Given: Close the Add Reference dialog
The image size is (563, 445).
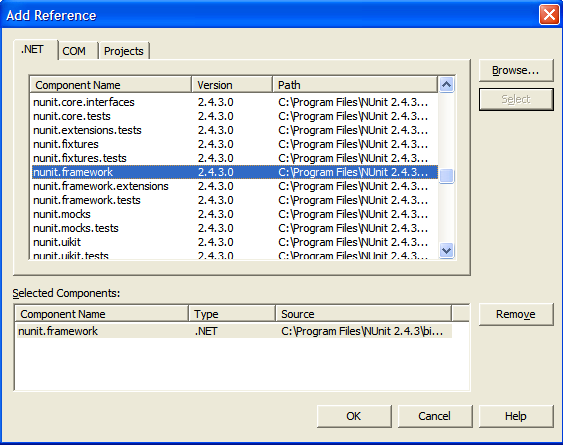Looking at the screenshot, I should 549,15.
